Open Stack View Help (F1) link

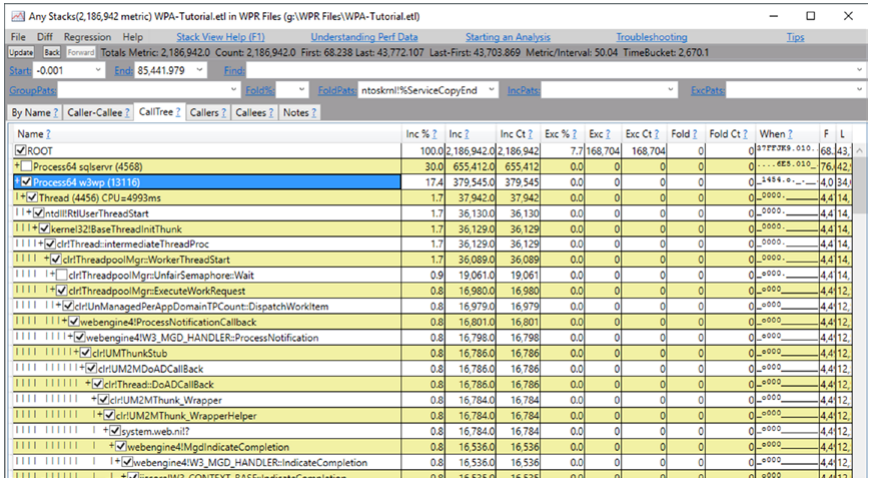[x=220, y=37]
